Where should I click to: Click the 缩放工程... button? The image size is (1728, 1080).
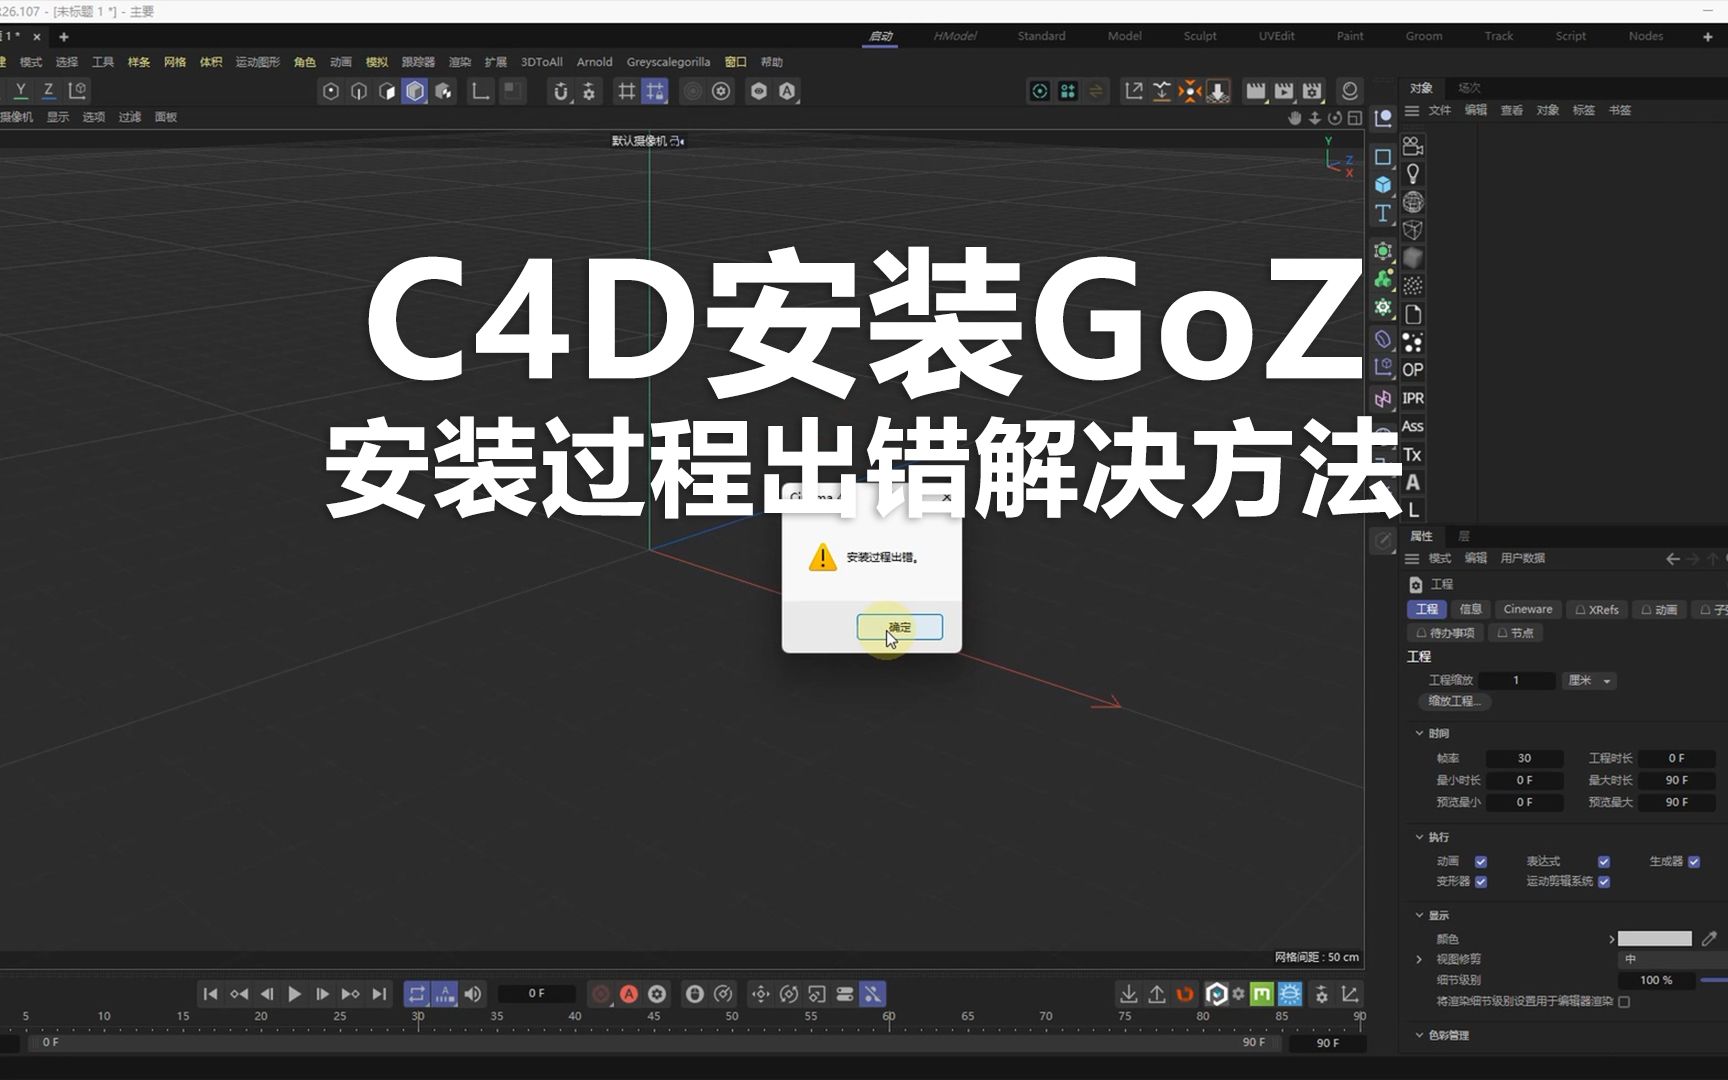point(1456,702)
